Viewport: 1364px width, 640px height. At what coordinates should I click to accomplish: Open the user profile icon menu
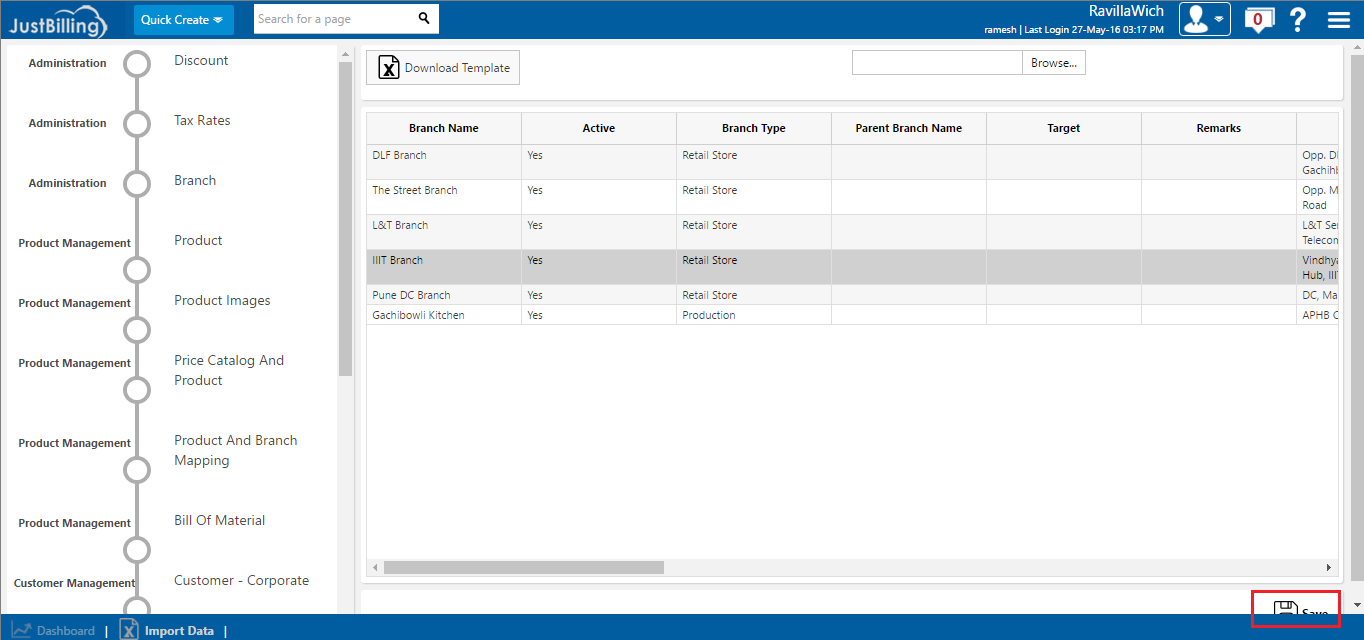1204,19
